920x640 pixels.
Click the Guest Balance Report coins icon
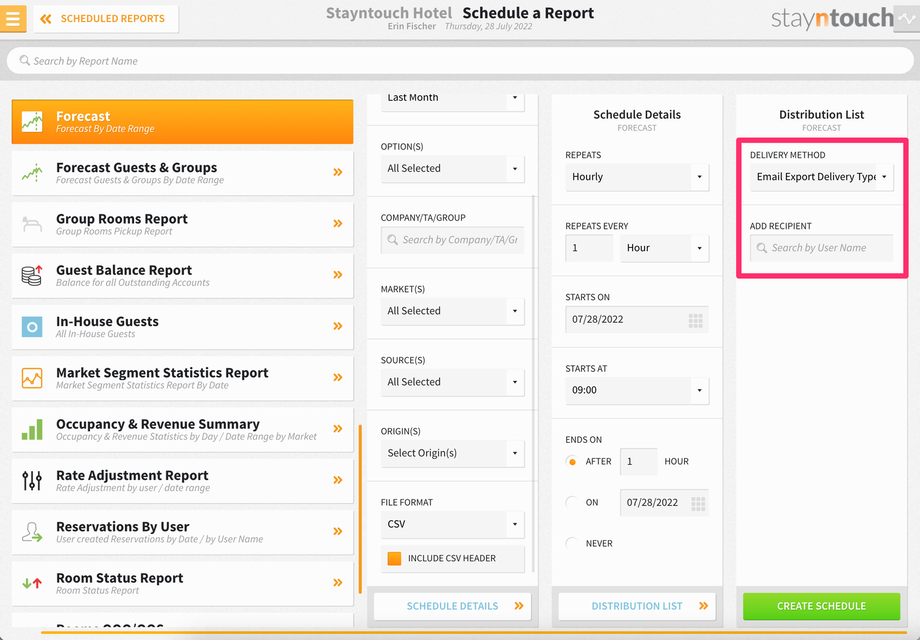pos(32,275)
